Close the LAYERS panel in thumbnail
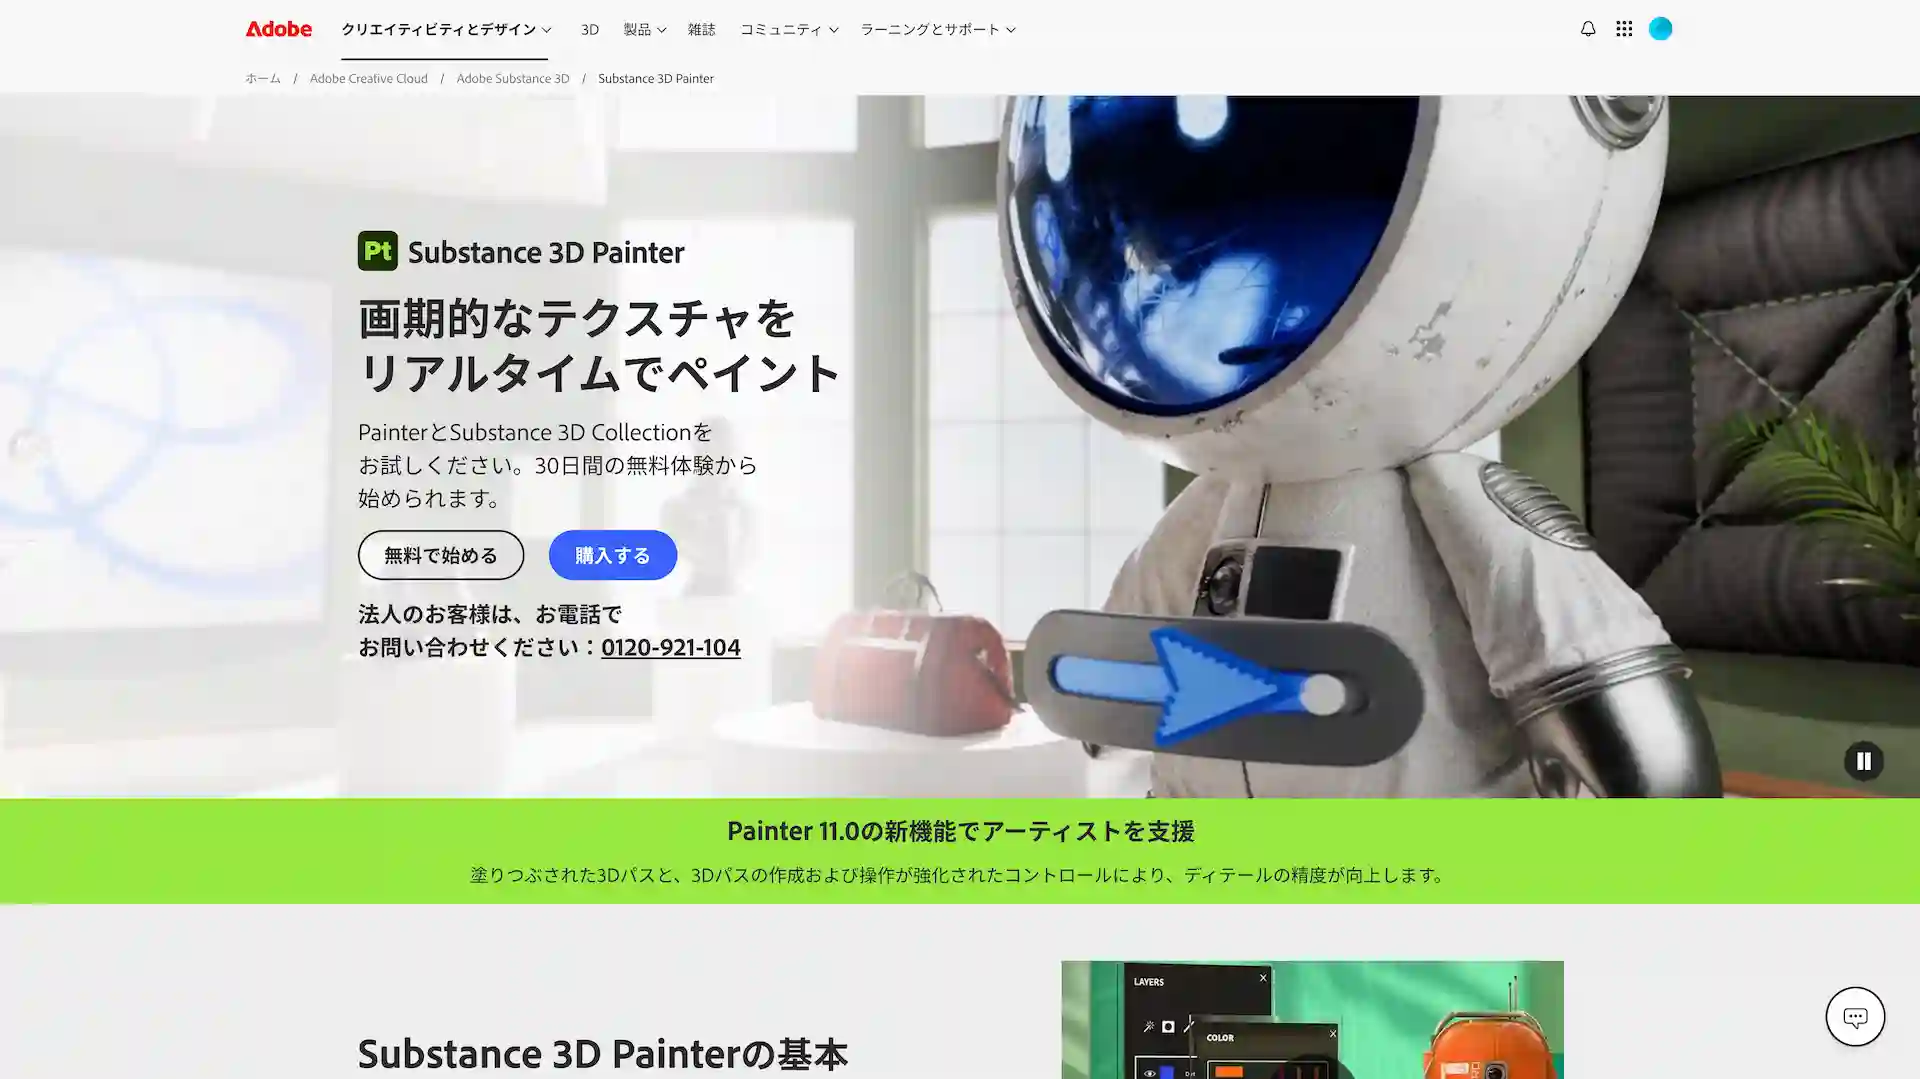Viewport: 1920px width, 1079px height. tap(1263, 978)
